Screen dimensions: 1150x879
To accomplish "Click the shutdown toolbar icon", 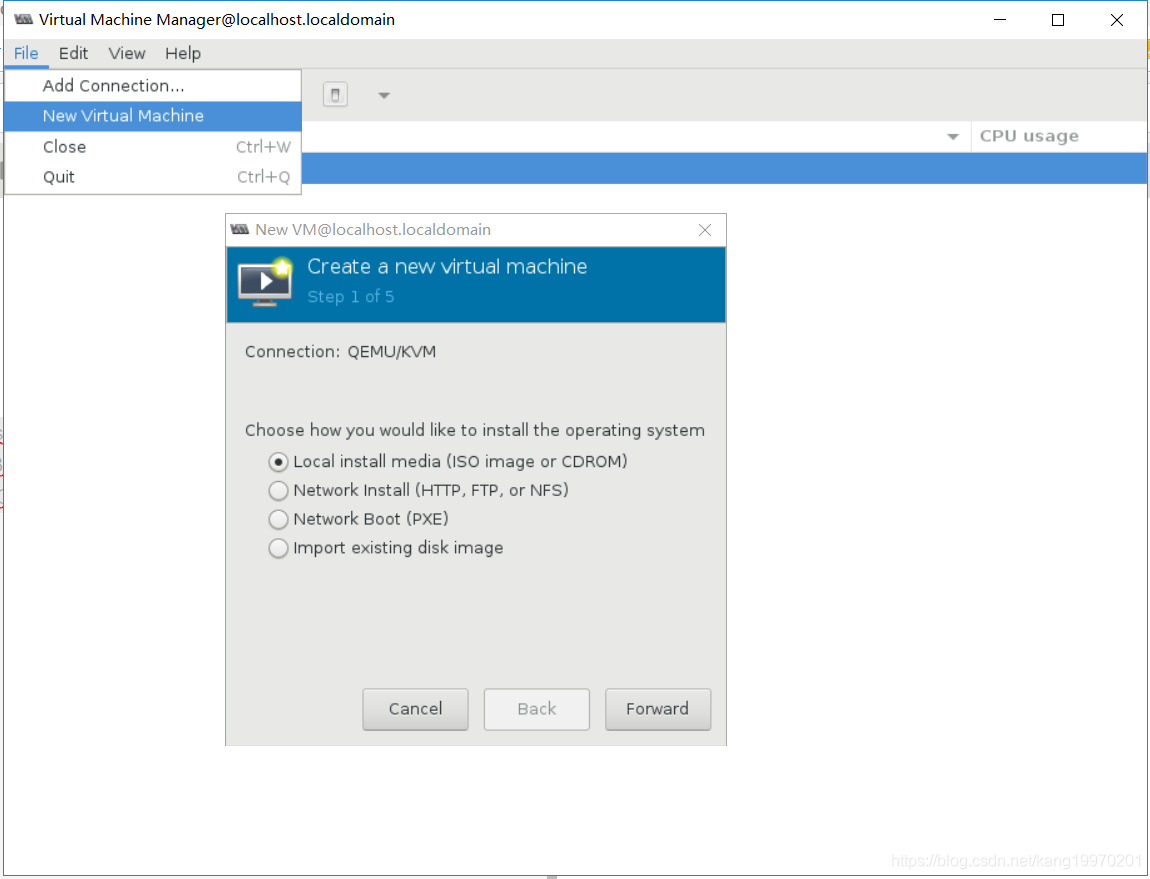I will [335, 95].
